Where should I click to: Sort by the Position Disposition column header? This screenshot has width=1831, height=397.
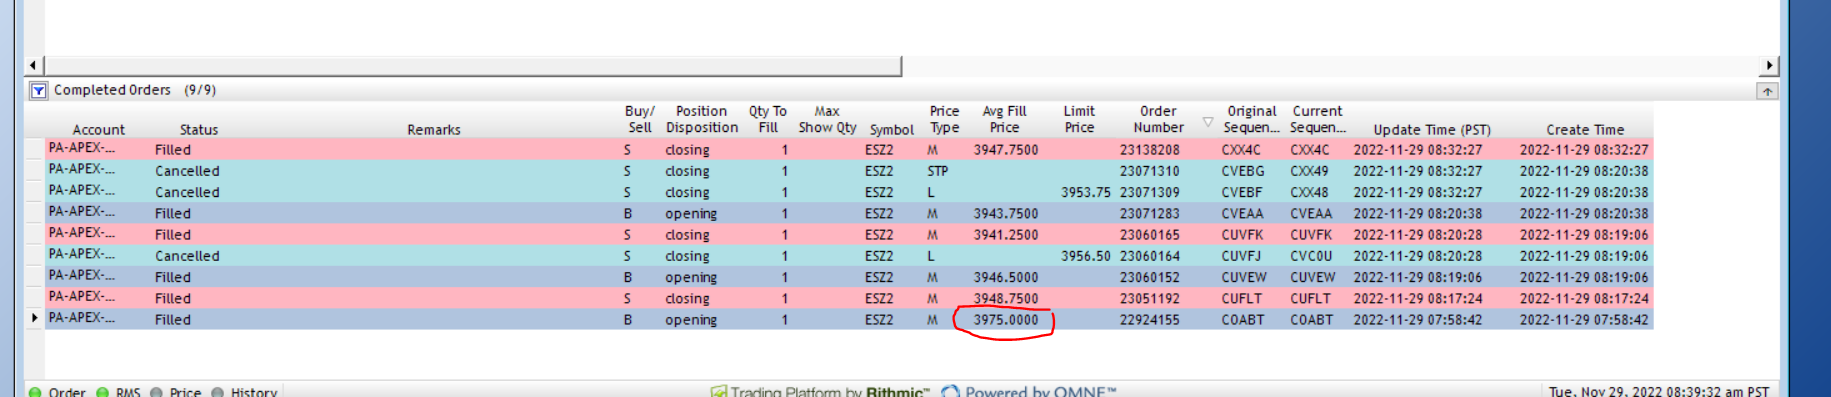coord(702,120)
